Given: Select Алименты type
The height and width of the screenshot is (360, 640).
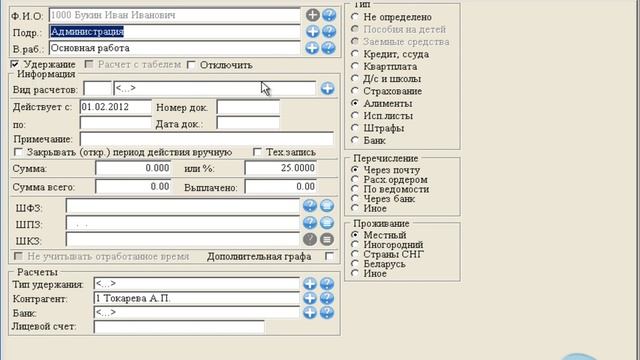Looking at the screenshot, I should 355,103.
